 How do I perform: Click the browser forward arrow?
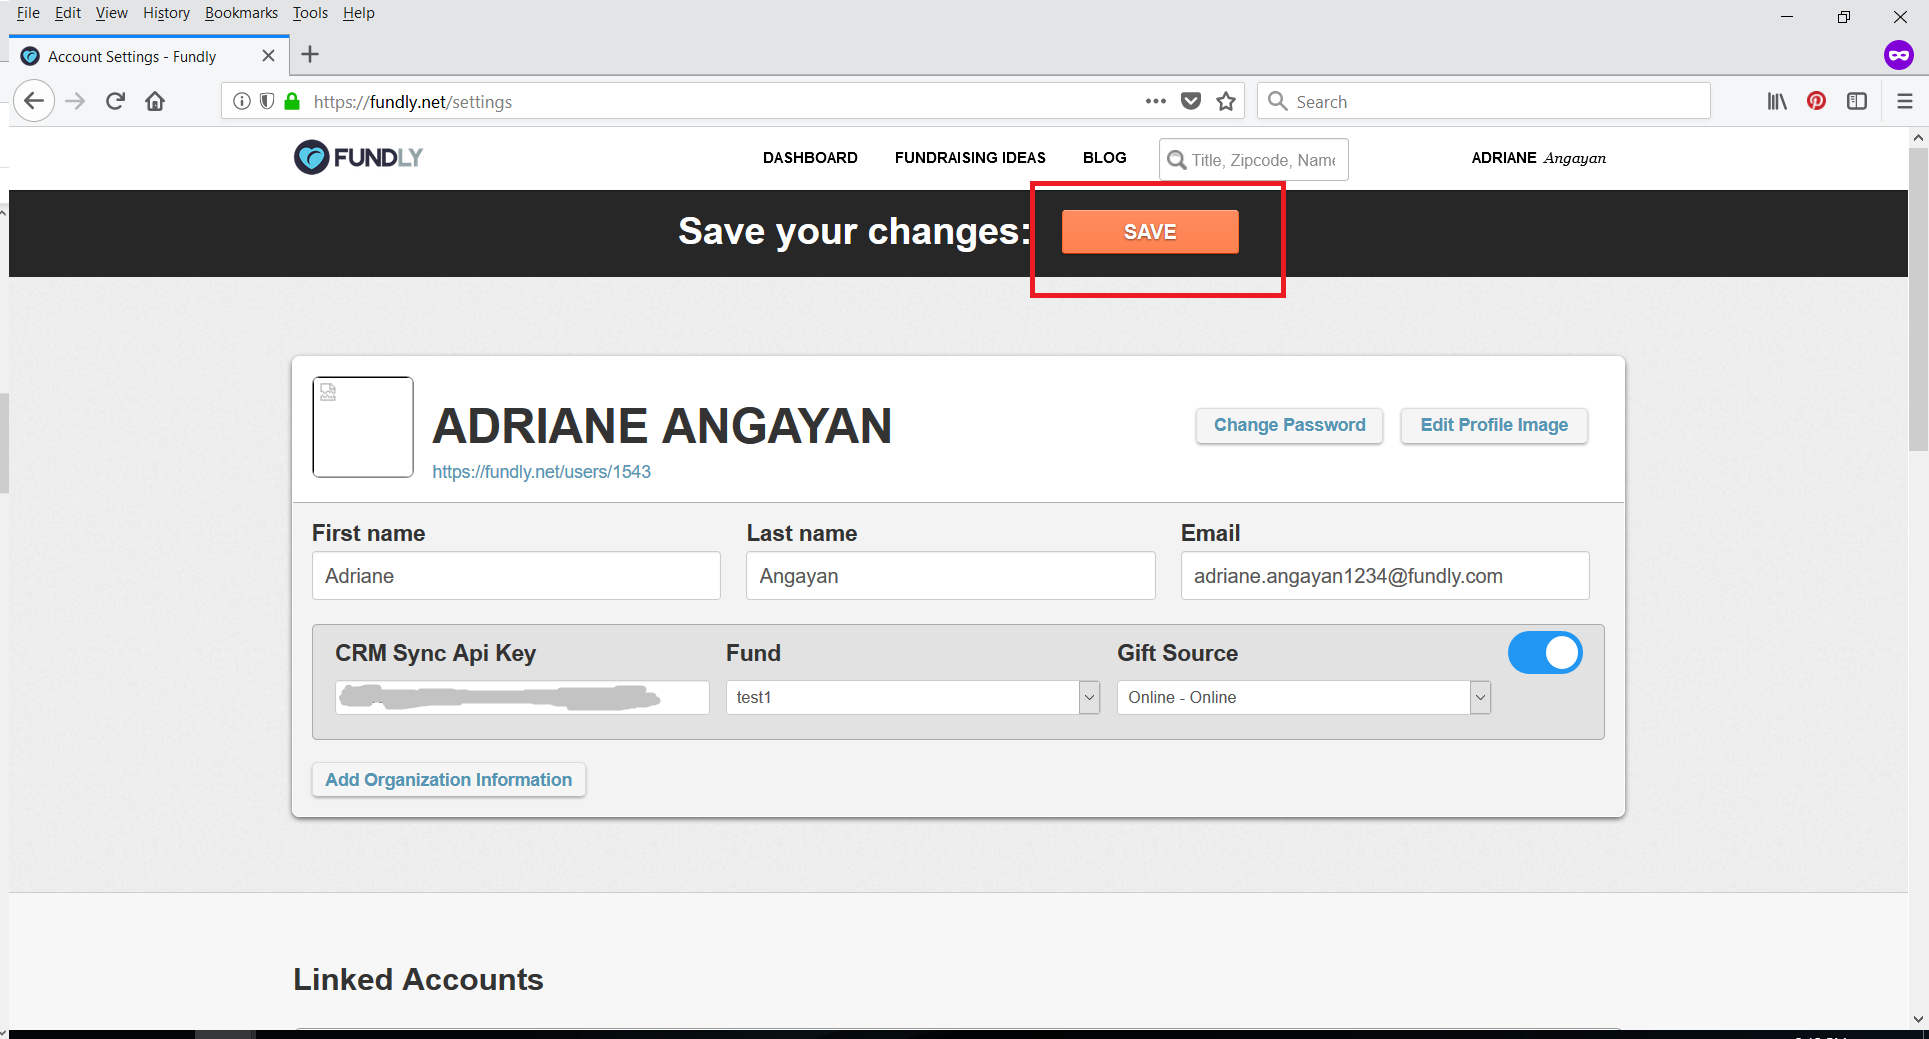point(75,101)
